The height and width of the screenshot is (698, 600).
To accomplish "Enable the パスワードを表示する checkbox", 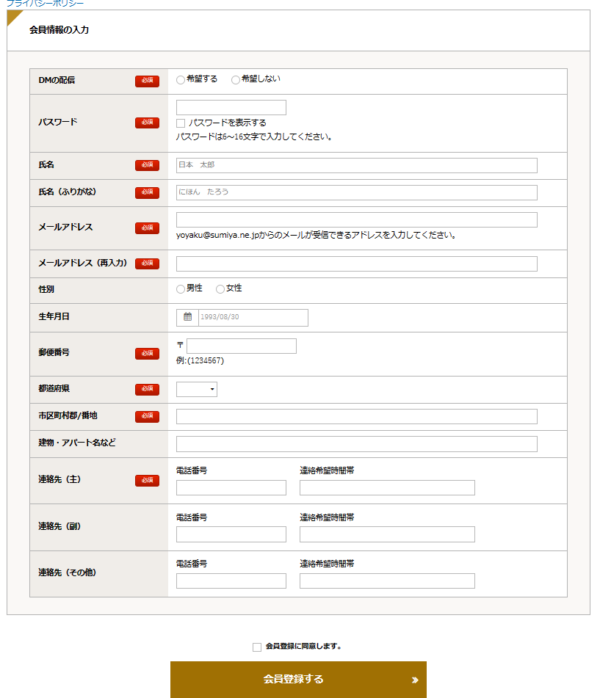I will 180,123.
